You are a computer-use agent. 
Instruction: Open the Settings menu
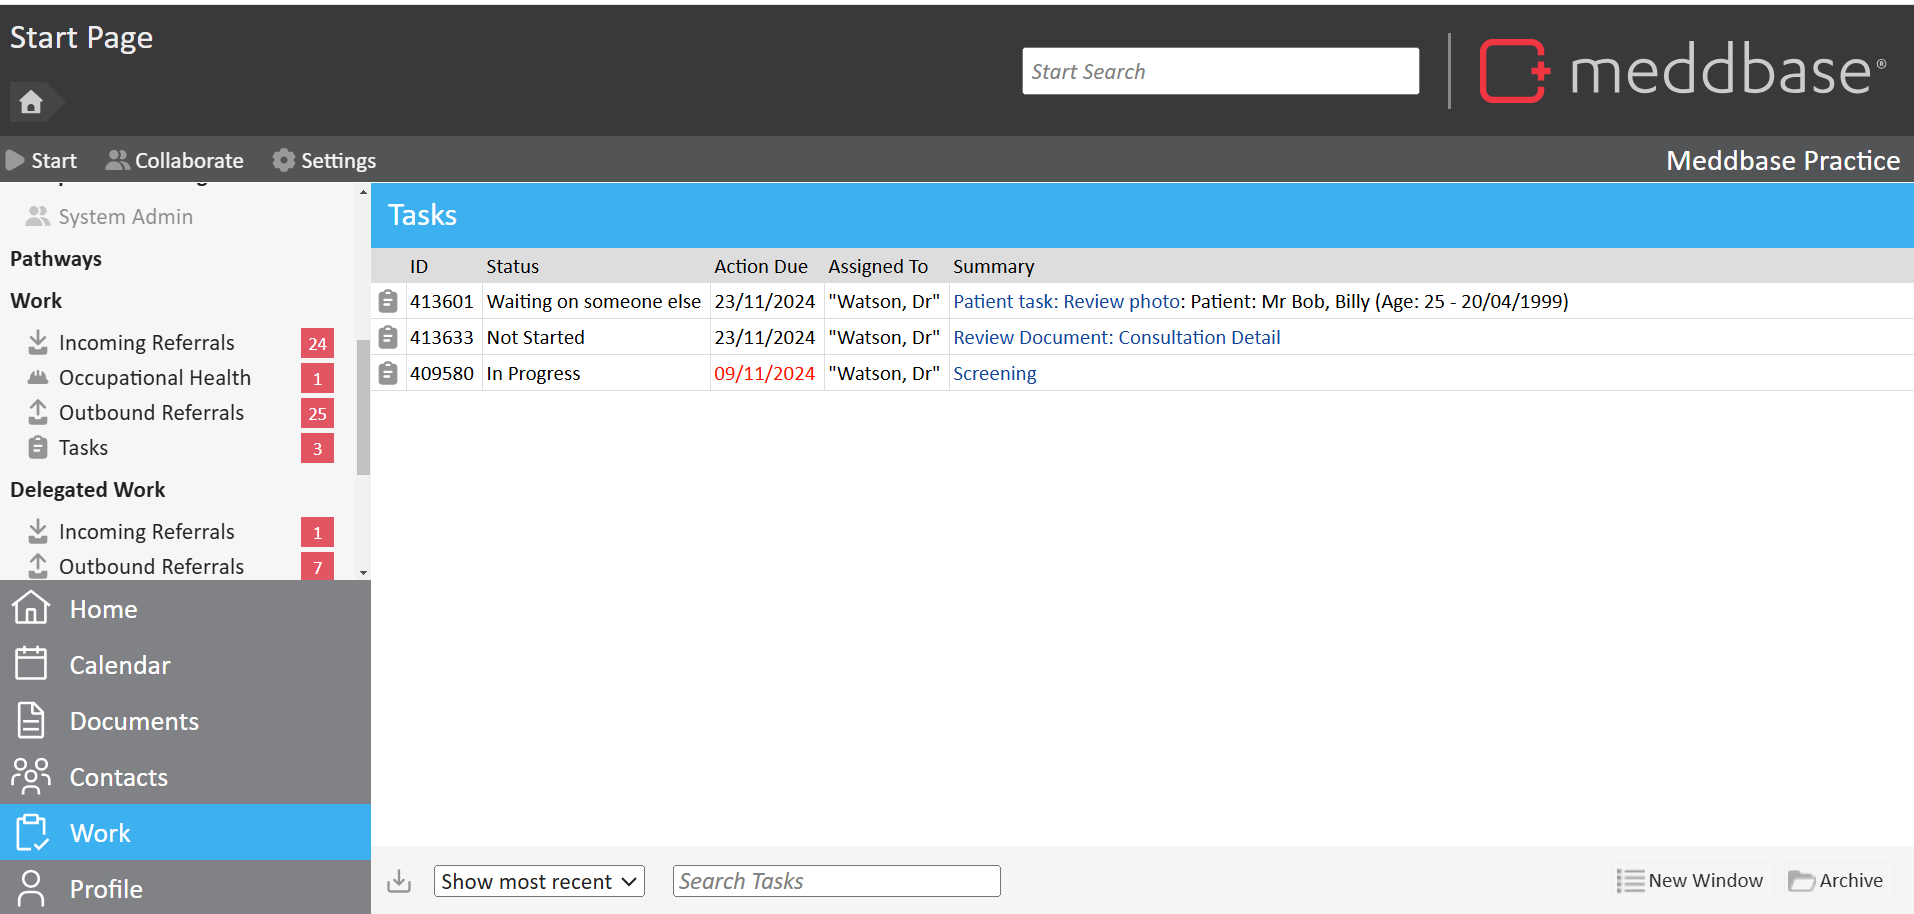(325, 161)
